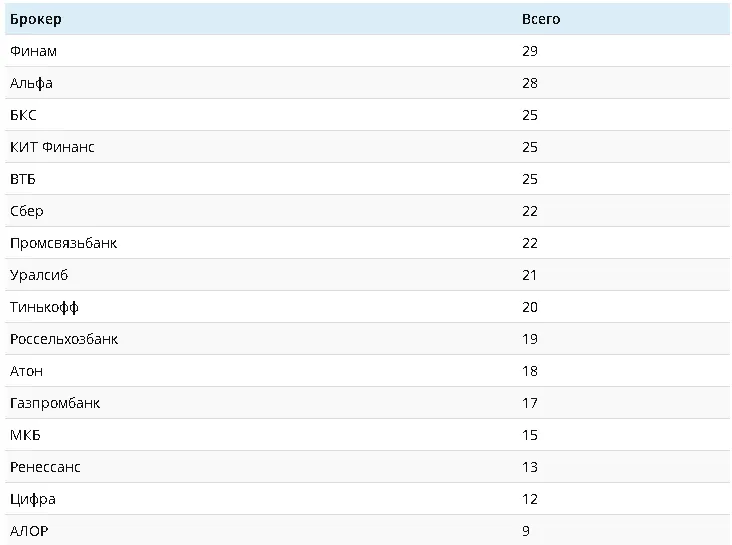Viewport: 732px width, 545px height.
Task: Select the Газпромбанк row
Action: [x=55, y=403]
